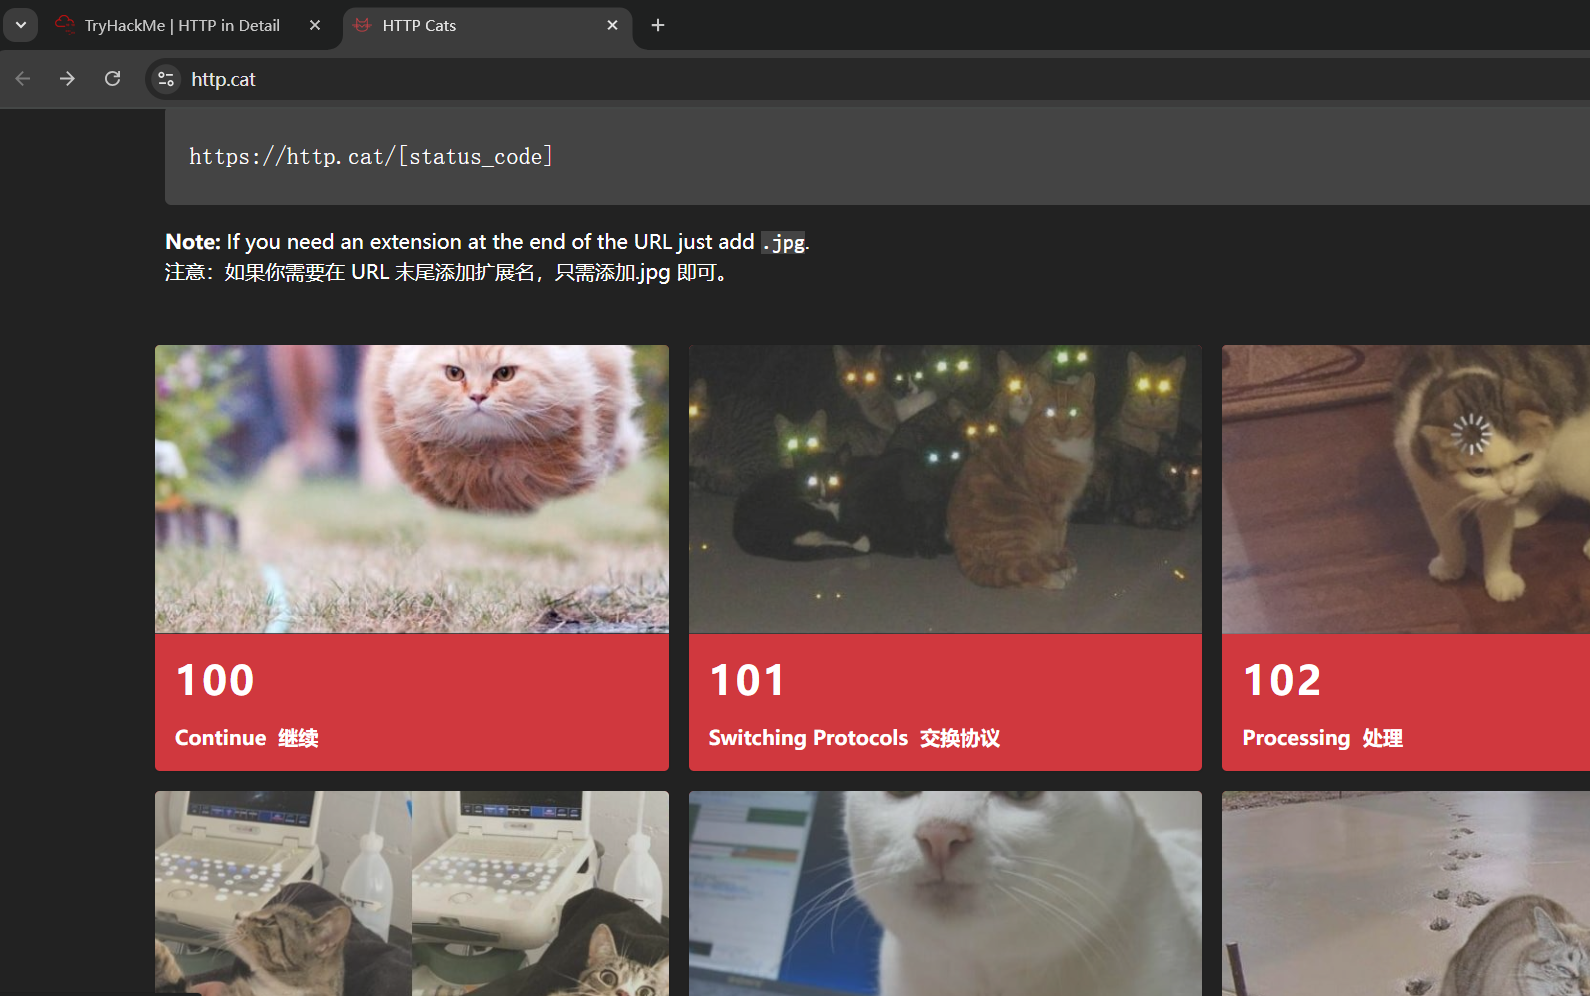
Task: Click the 100 status code heading
Action: point(215,680)
